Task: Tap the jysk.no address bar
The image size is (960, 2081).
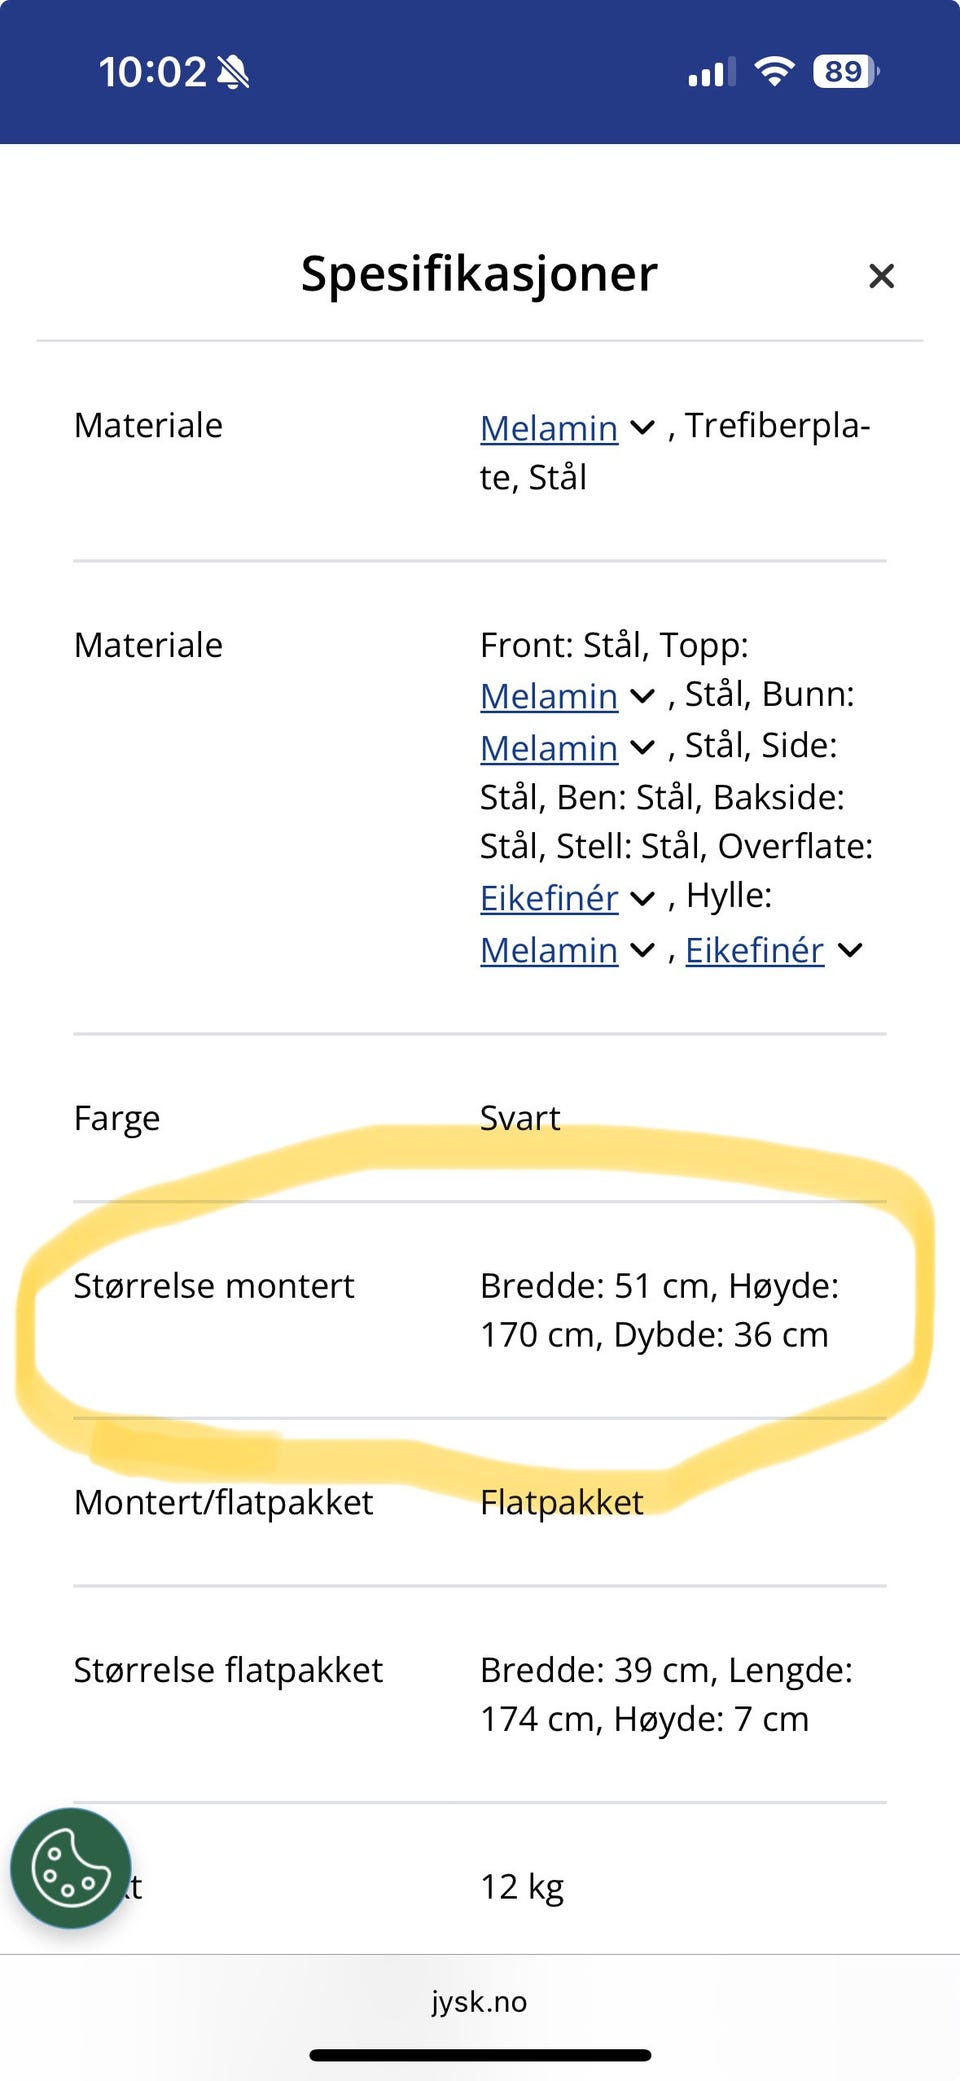Action: pos(479,2001)
